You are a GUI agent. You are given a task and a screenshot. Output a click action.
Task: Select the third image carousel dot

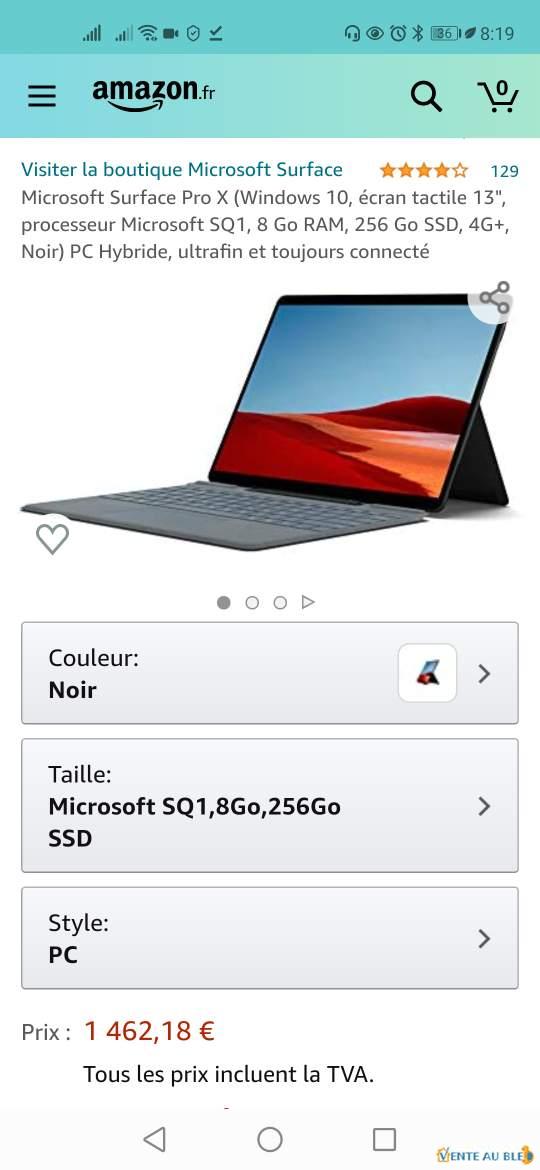pos(280,602)
